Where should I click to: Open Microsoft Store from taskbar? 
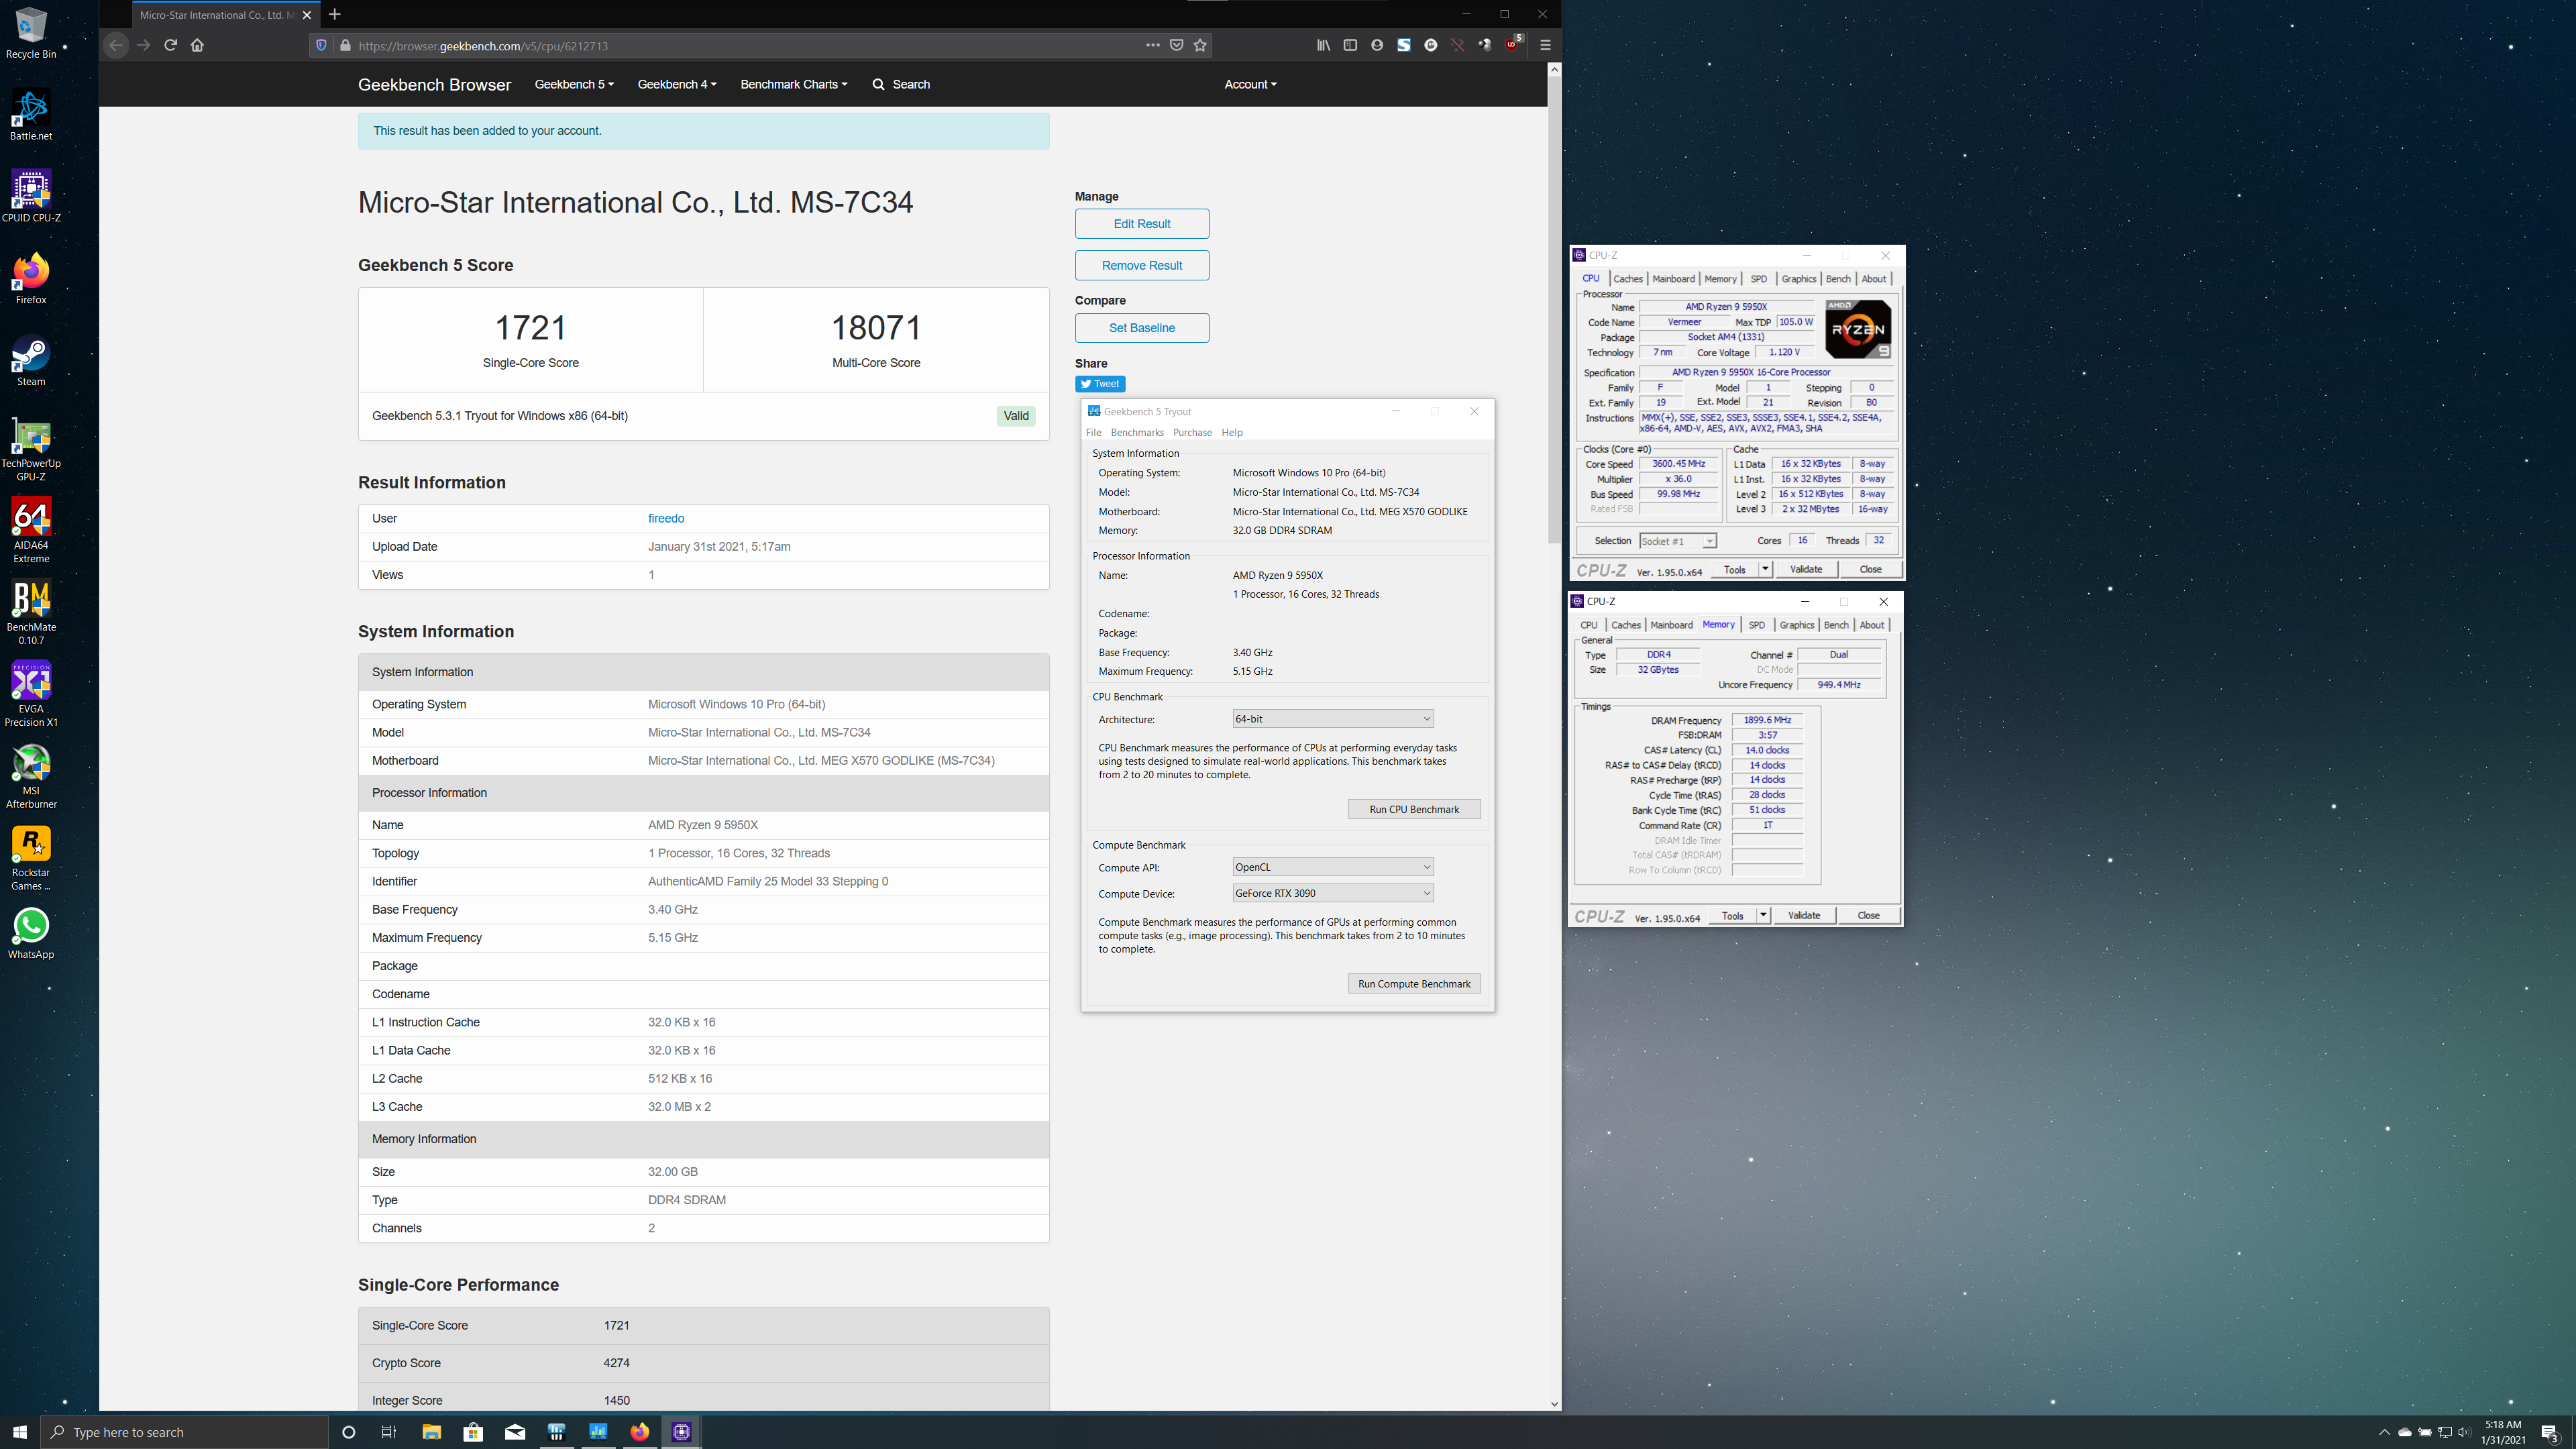pos(473,1432)
